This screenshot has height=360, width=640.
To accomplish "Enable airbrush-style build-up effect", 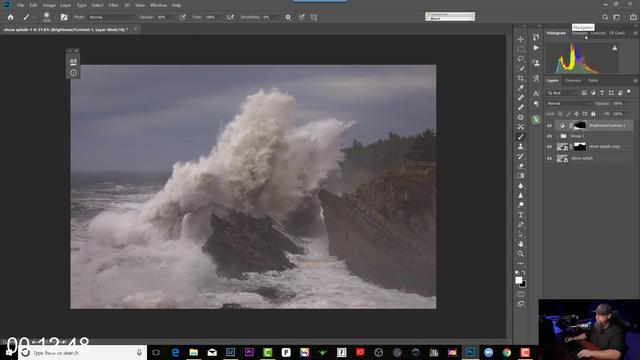I will (x=230, y=17).
